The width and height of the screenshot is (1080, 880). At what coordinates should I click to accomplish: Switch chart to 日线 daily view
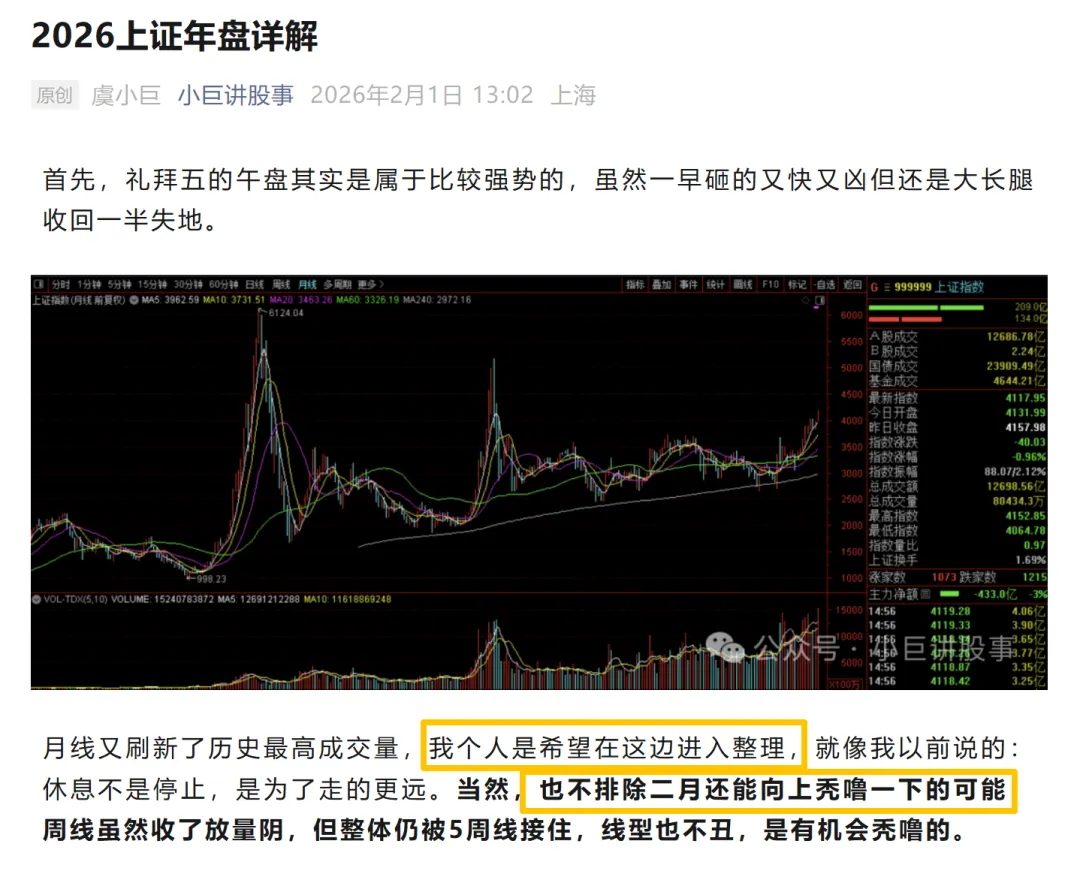pyautogui.click(x=255, y=284)
